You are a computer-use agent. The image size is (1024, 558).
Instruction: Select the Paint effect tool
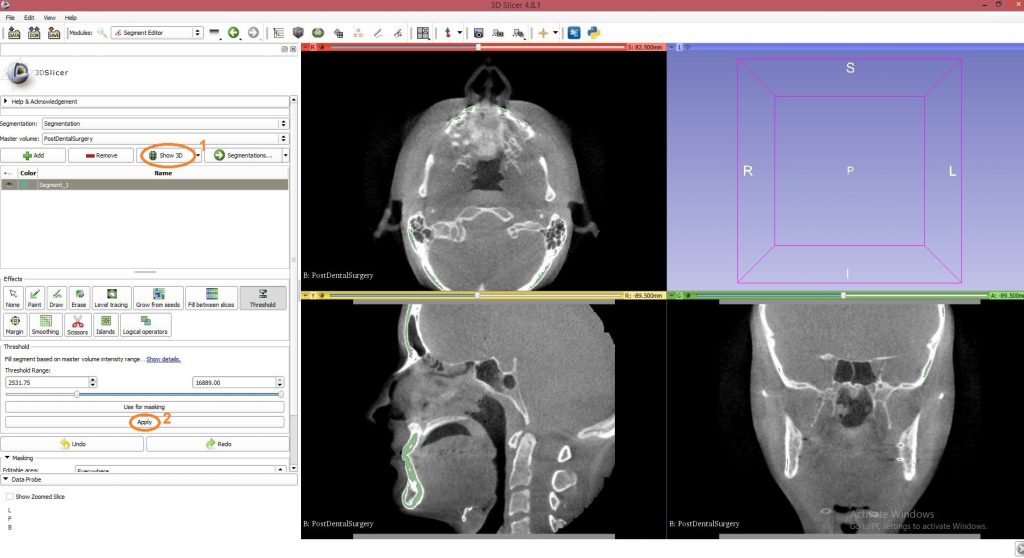tap(35, 297)
